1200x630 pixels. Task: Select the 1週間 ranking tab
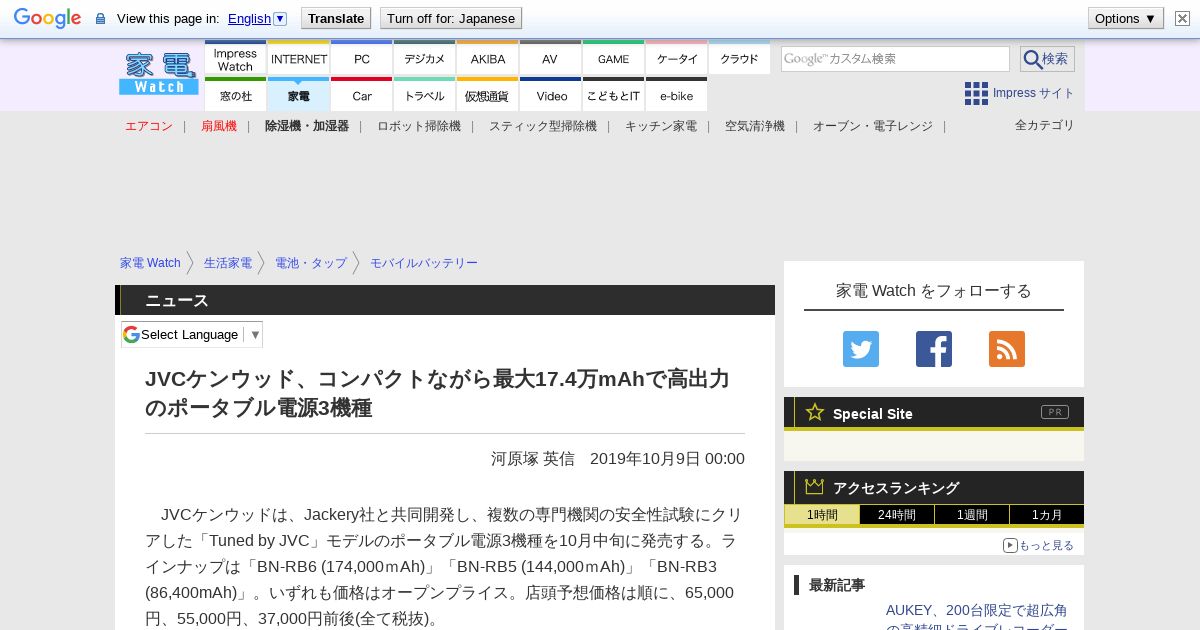[x=972, y=515]
